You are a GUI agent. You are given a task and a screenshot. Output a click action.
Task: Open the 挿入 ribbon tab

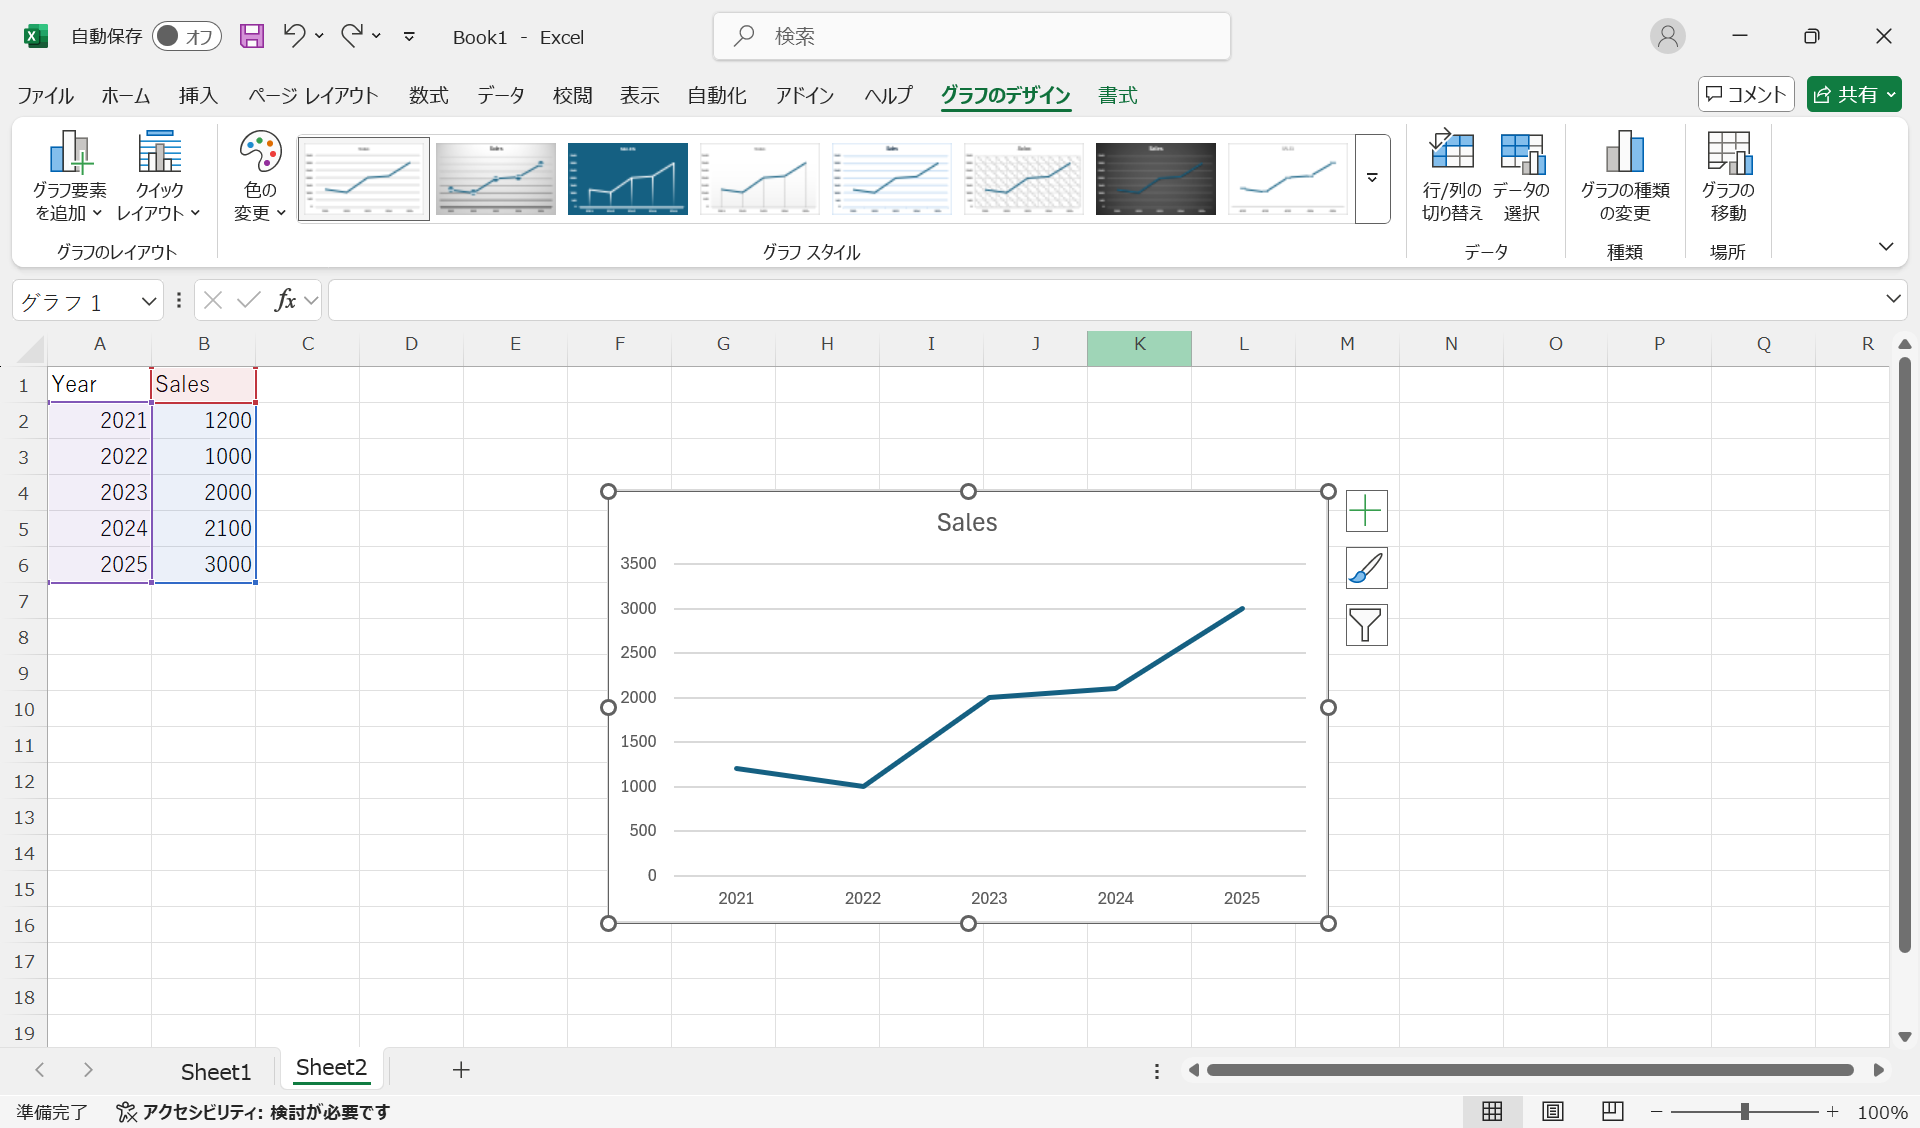[197, 95]
